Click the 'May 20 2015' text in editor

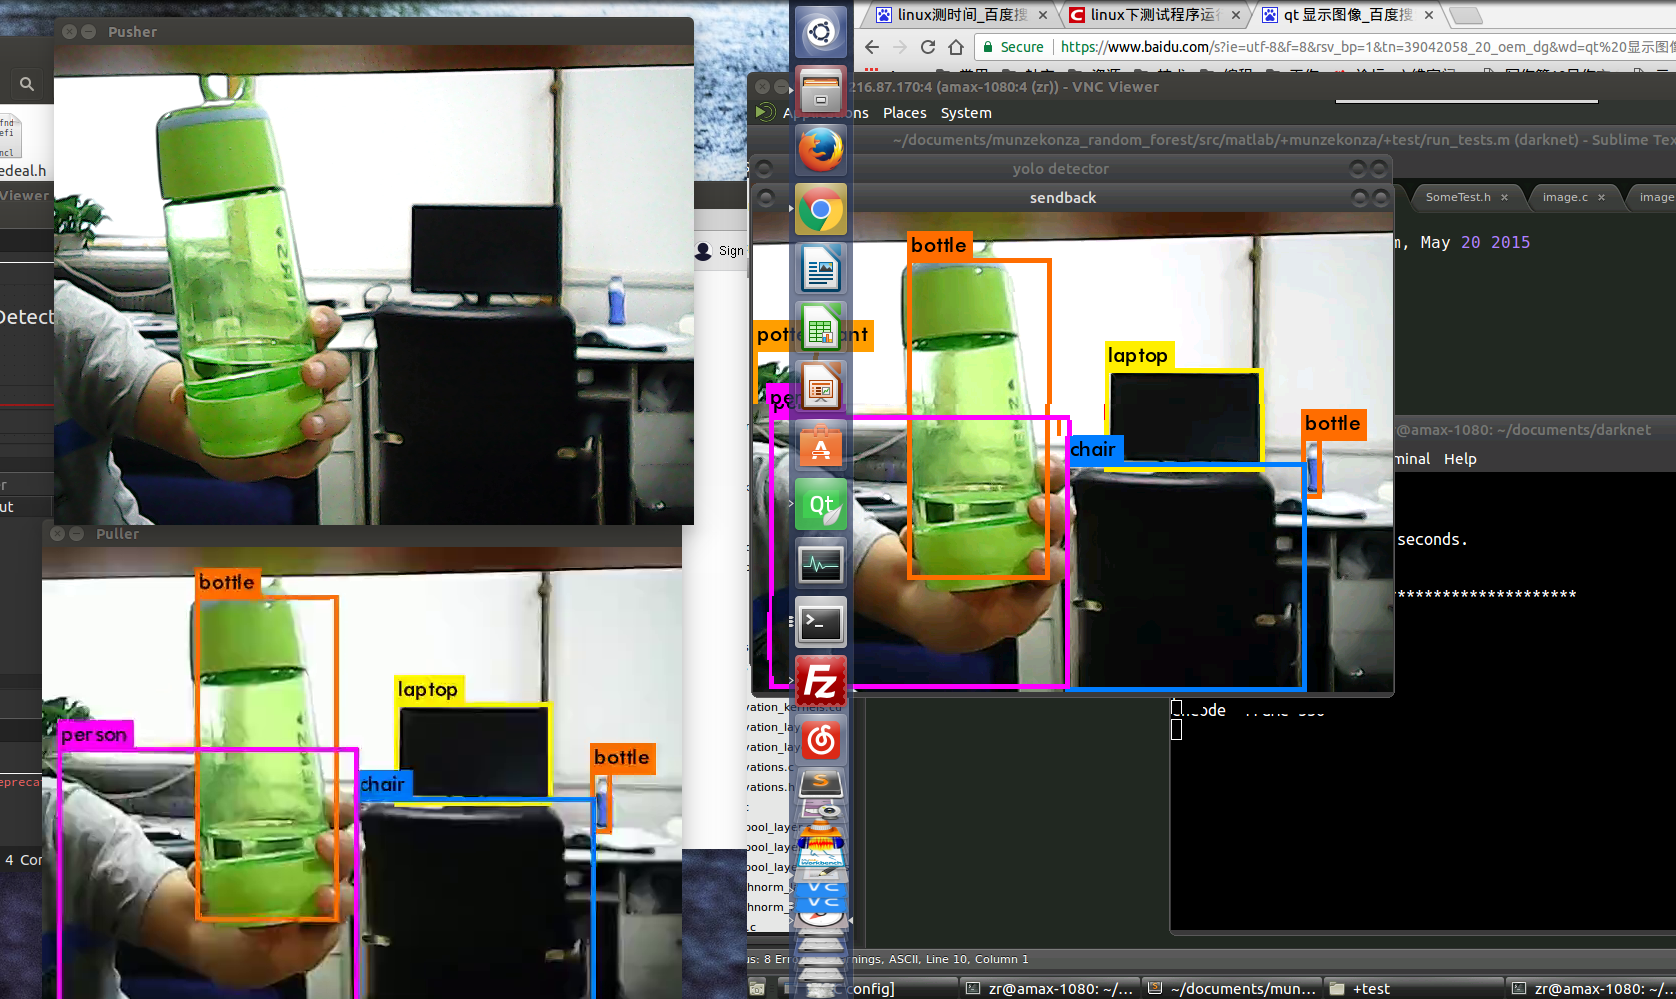pos(1475,242)
